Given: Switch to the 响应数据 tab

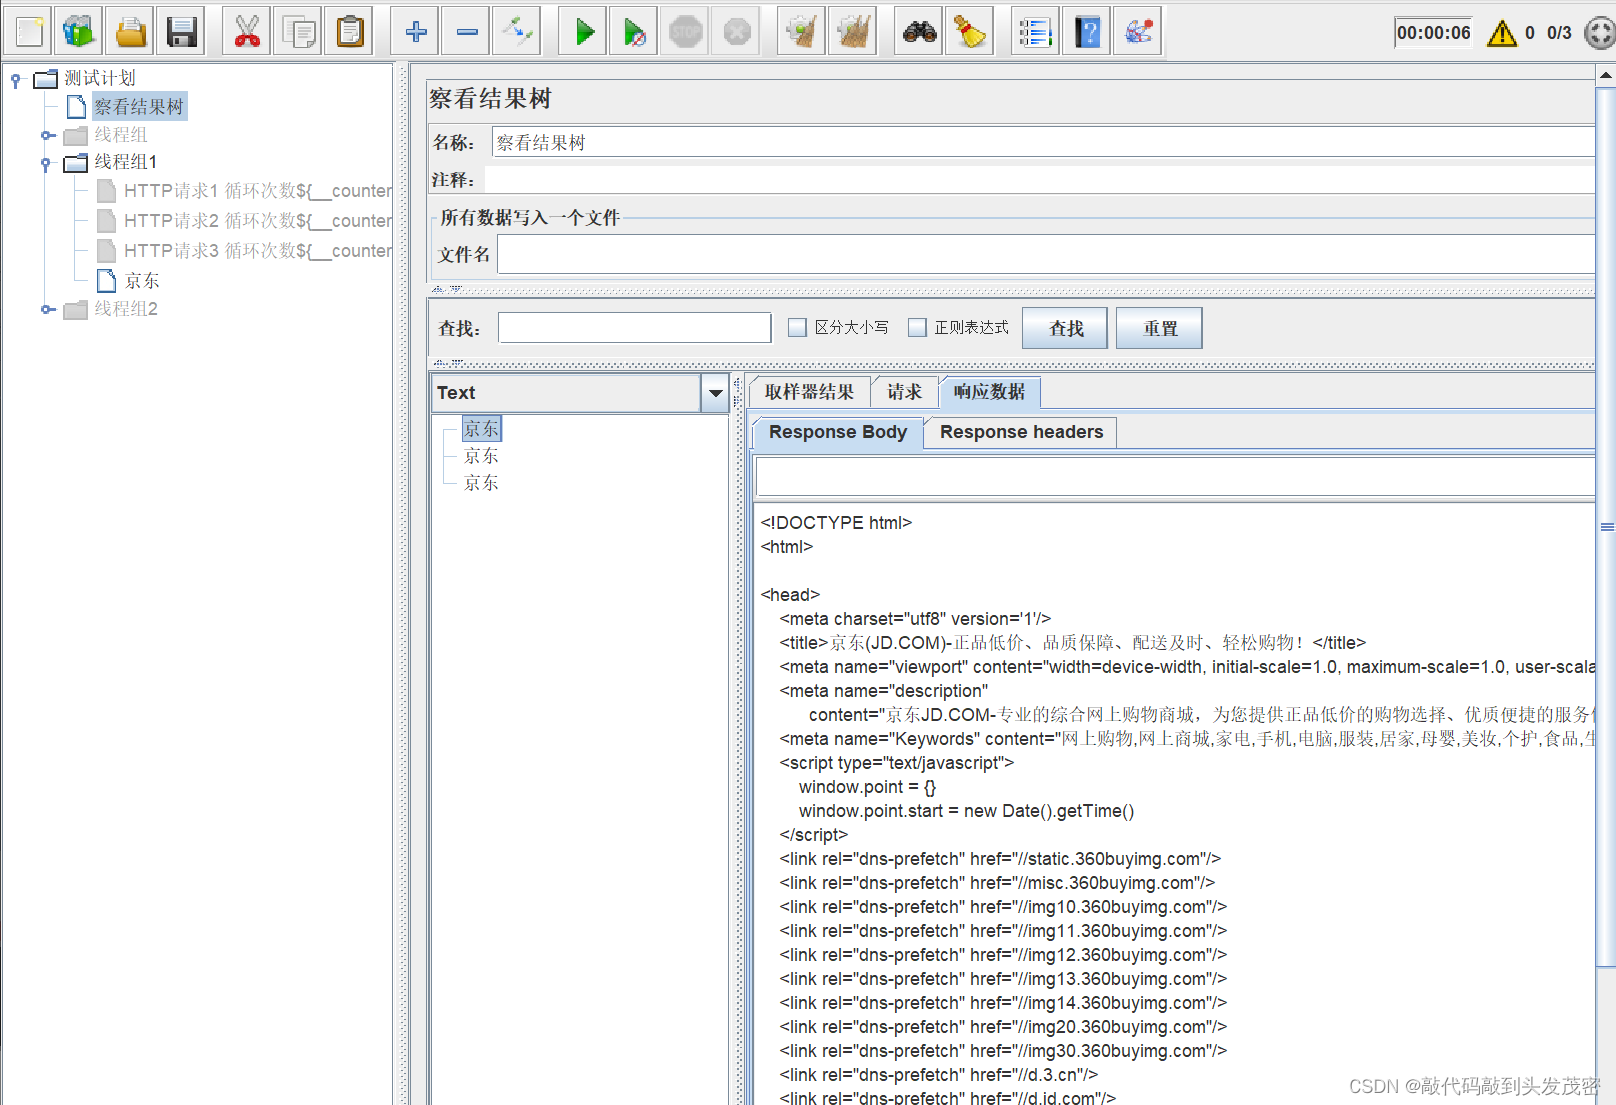Looking at the screenshot, I should [x=989, y=392].
